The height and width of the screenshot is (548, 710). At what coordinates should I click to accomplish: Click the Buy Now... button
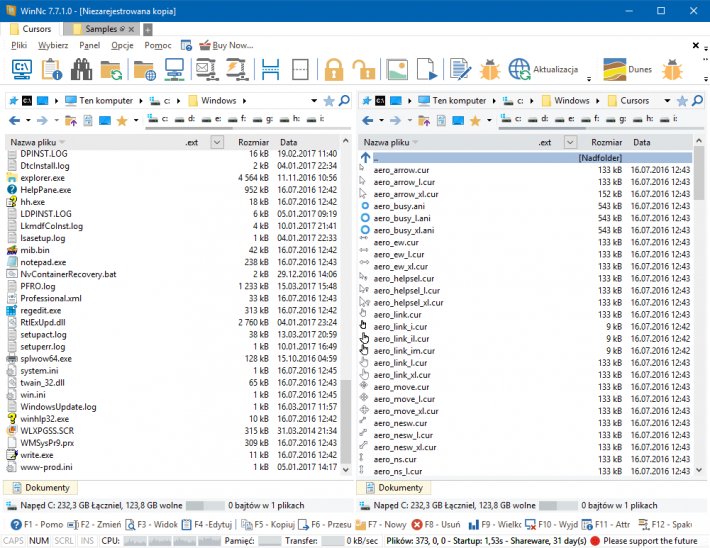click(226, 45)
